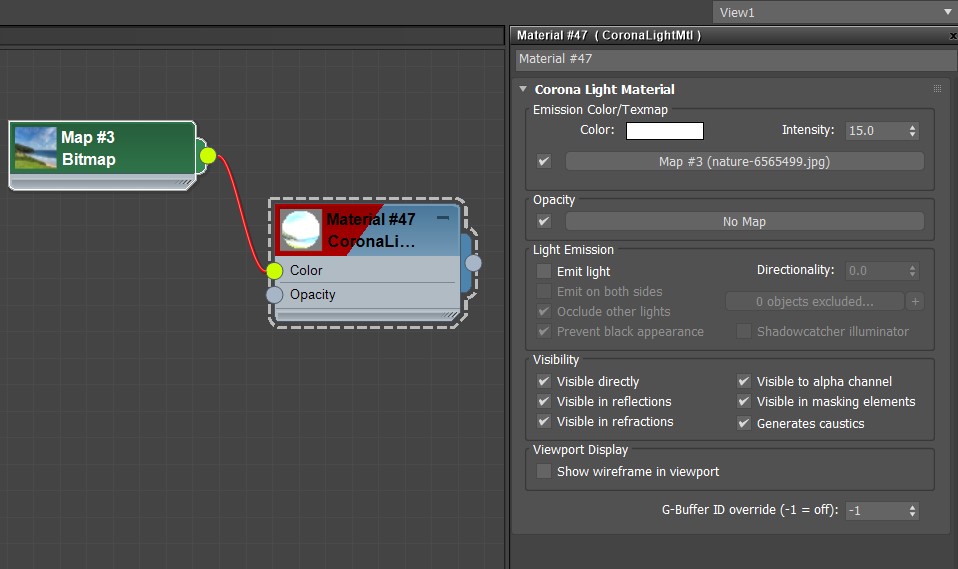The image size is (958, 569).
Task: Toggle Visible directly checkbox
Action: click(x=544, y=381)
